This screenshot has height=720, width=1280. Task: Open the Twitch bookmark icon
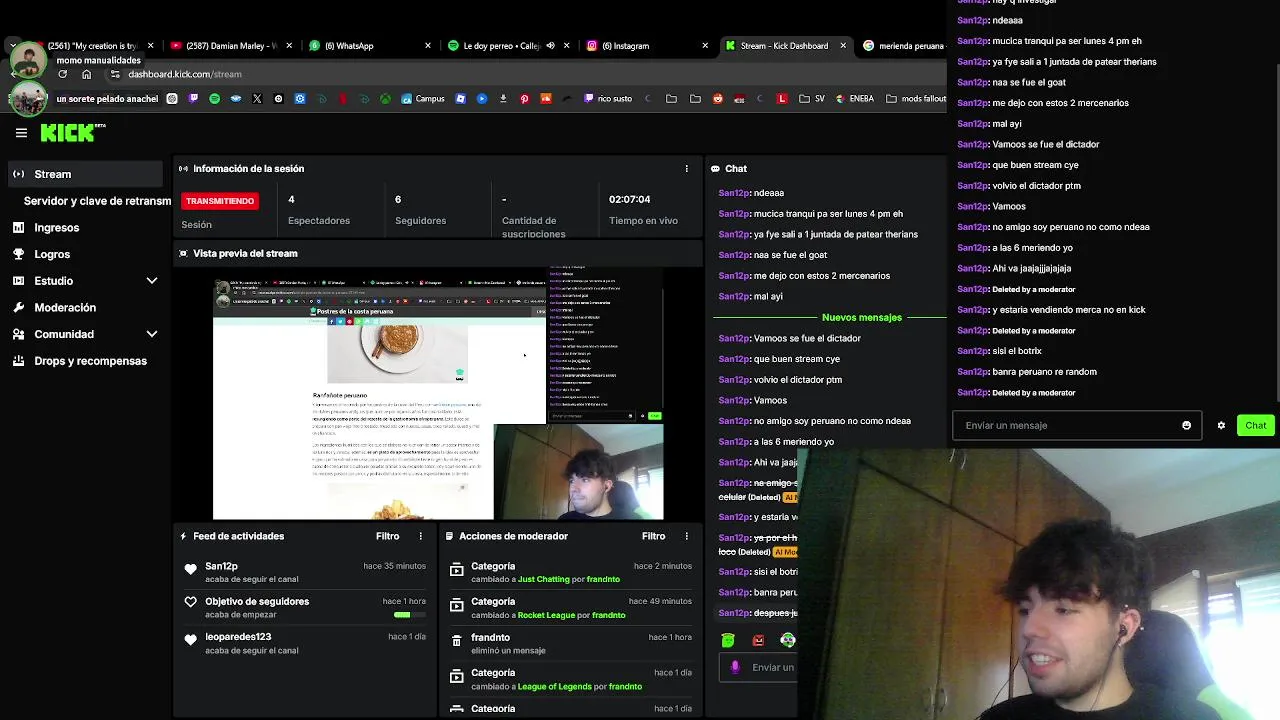pyautogui.click(x=193, y=99)
